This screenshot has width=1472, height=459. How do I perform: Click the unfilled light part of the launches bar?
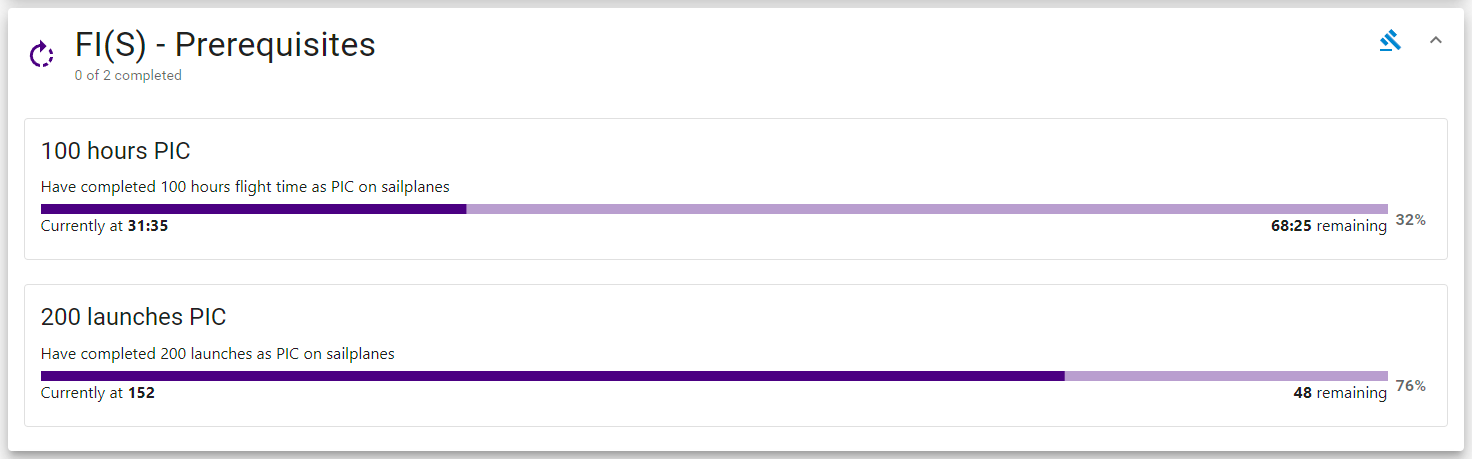[x=1226, y=376]
